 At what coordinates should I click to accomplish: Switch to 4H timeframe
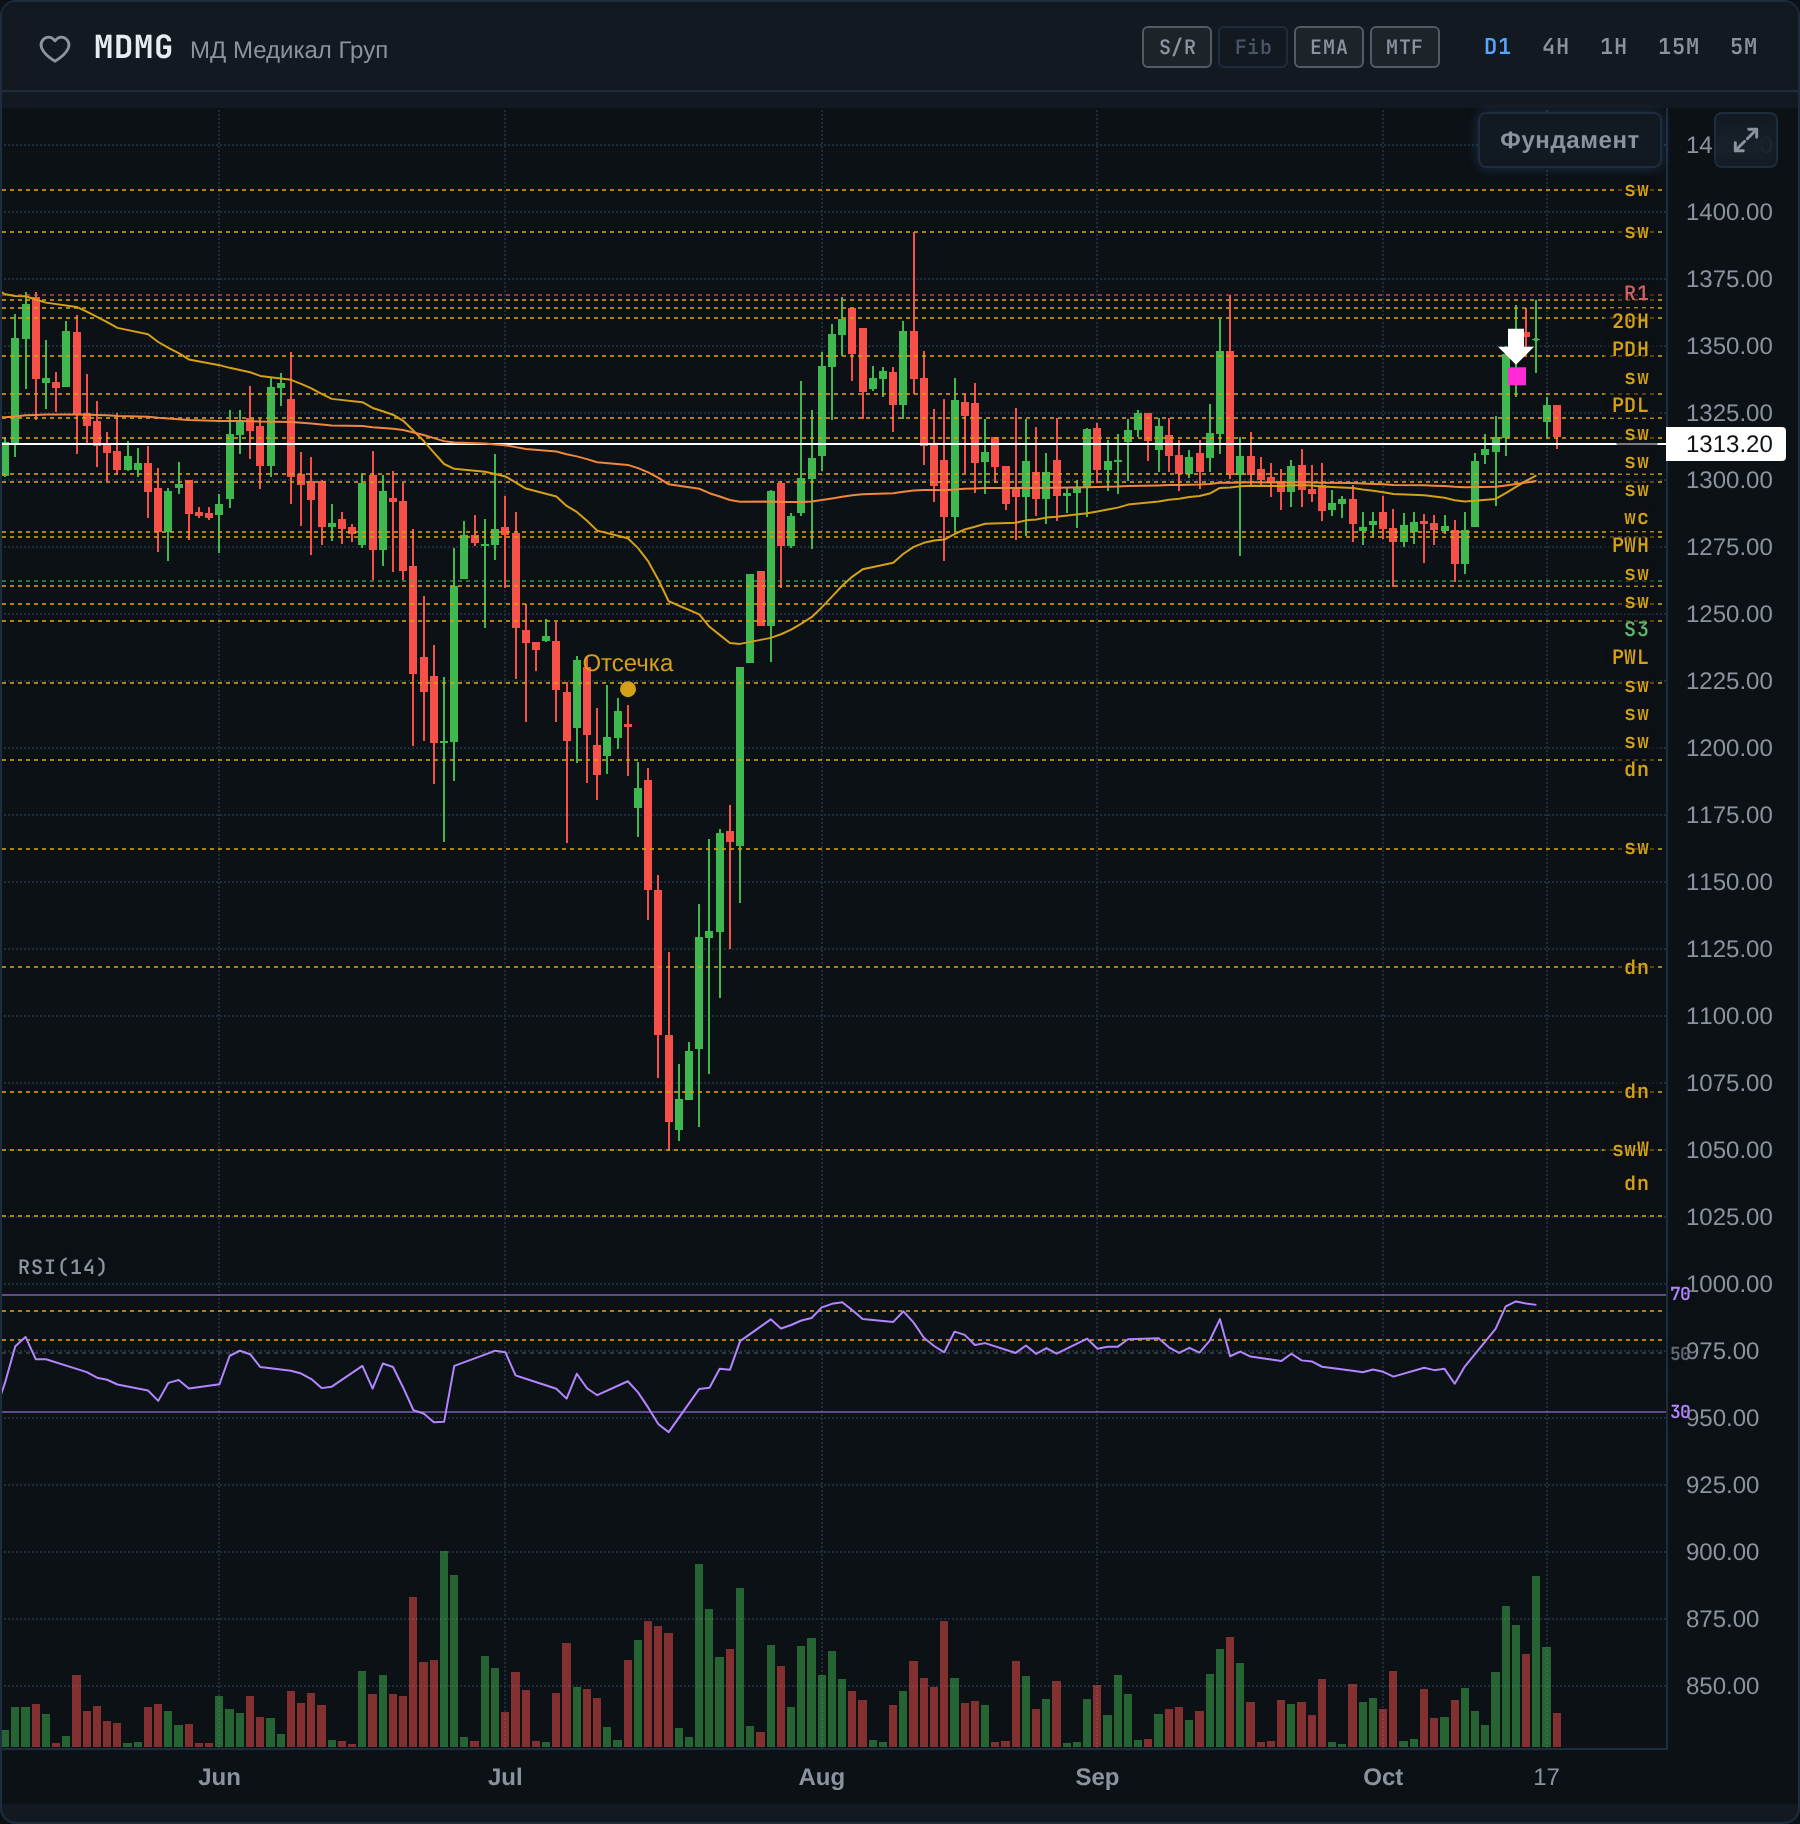click(x=1555, y=47)
